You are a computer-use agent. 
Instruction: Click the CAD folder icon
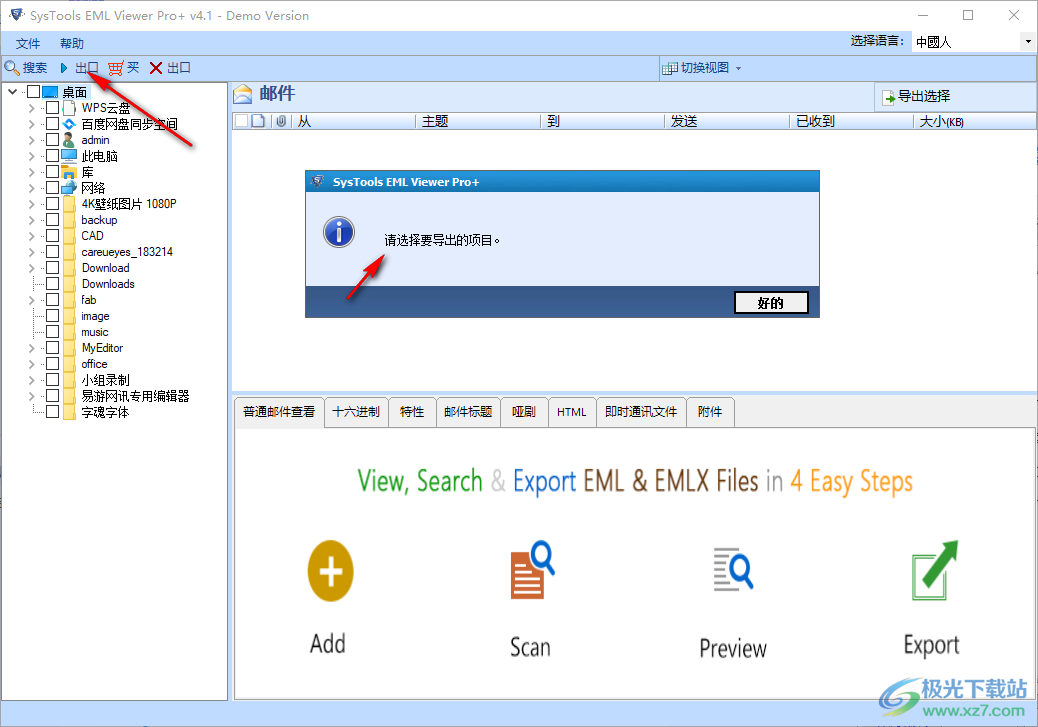click(x=70, y=236)
